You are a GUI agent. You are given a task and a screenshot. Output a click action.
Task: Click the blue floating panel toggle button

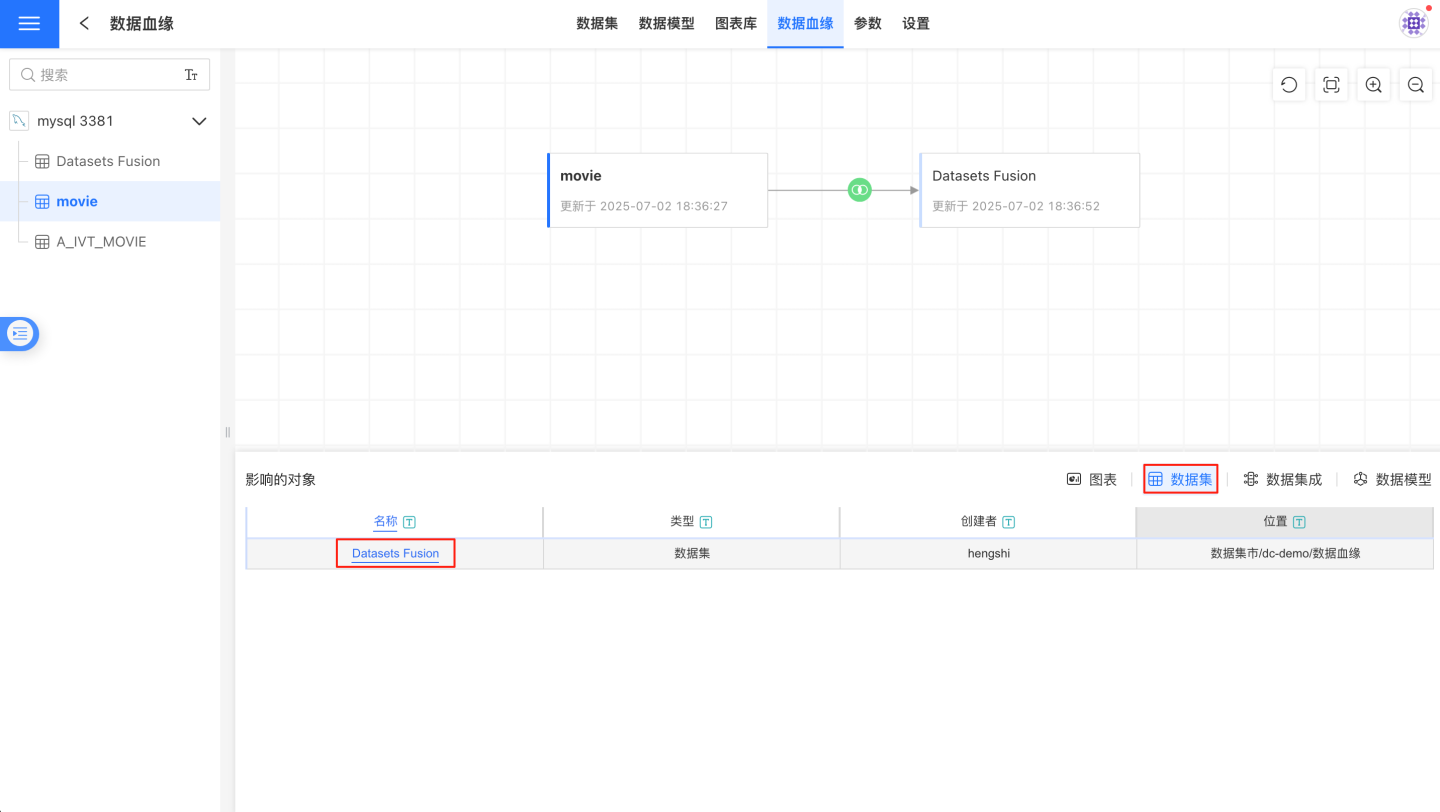(20, 334)
